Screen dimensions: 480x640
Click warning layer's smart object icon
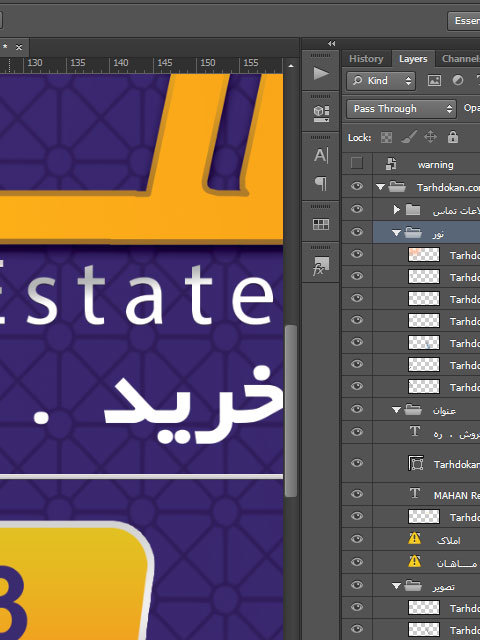pos(391,164)
